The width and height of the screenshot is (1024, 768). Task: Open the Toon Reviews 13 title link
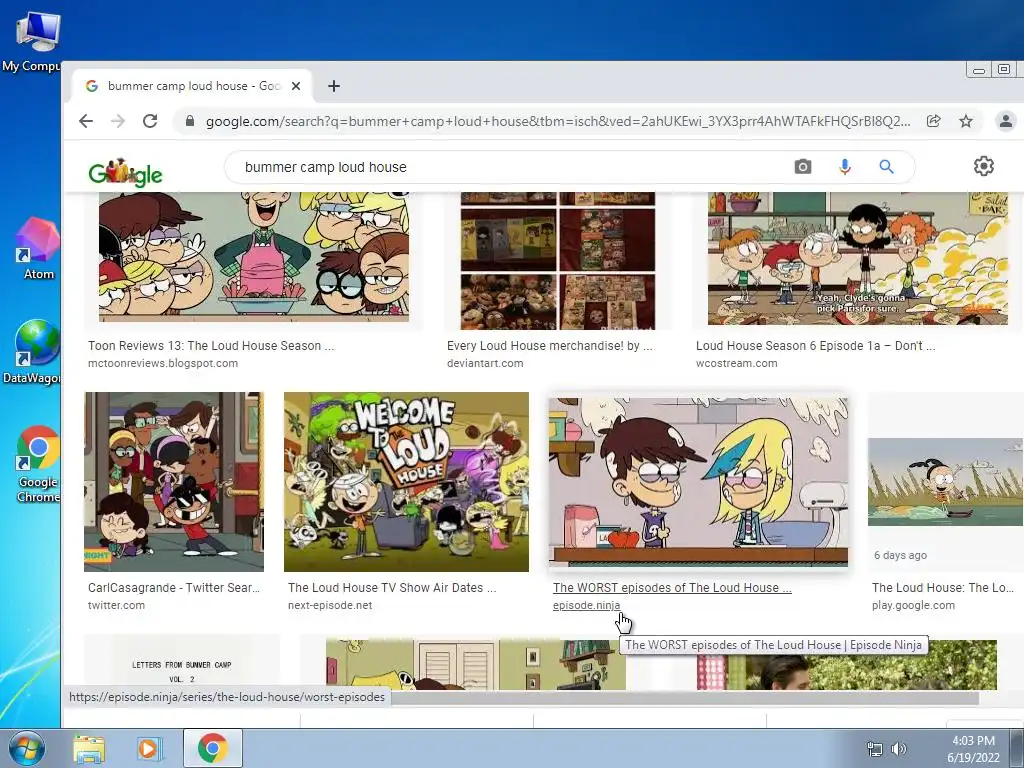(x=211, y=345)
